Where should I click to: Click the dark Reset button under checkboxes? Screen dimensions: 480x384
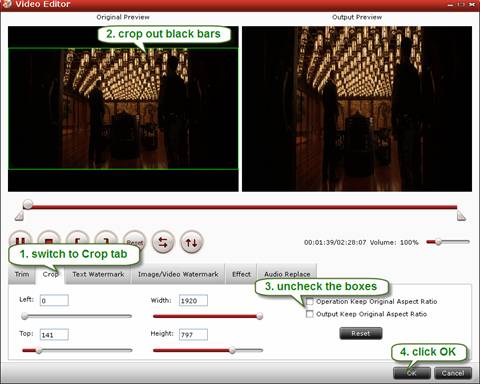(361, 333)
